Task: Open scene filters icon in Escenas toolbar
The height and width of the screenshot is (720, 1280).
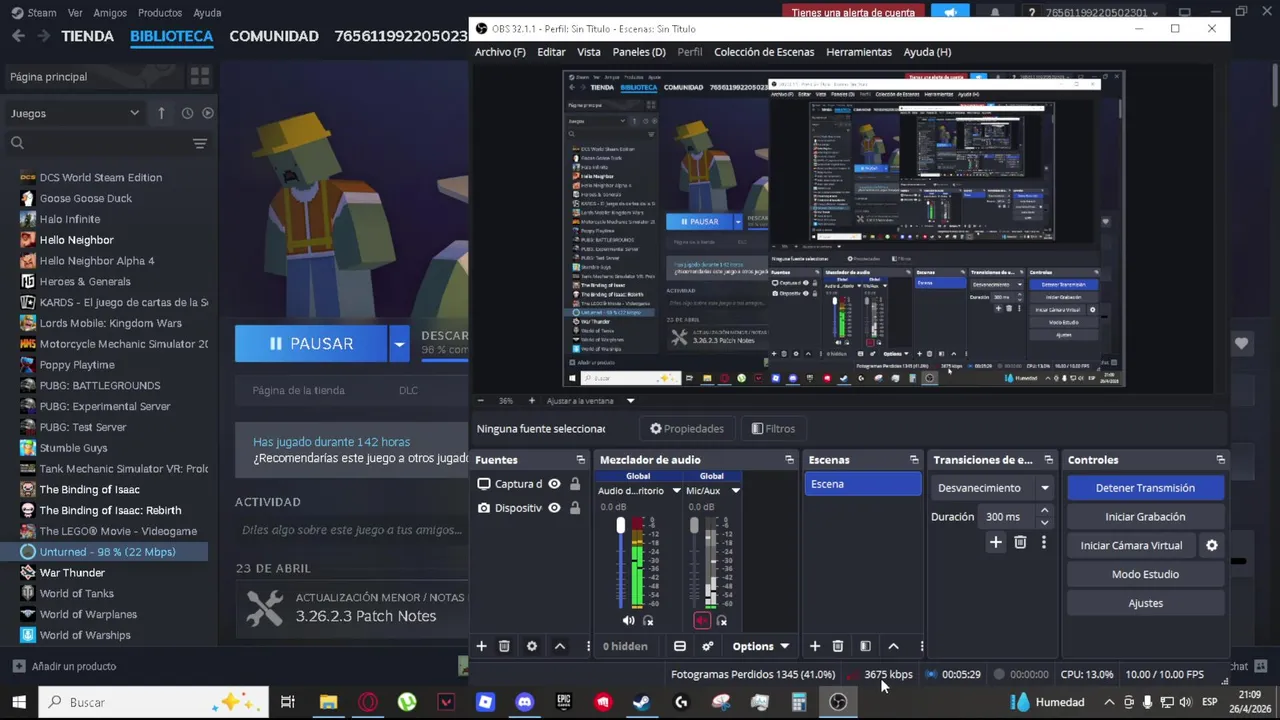Action: pyautogui.click(x=866, y=646)
